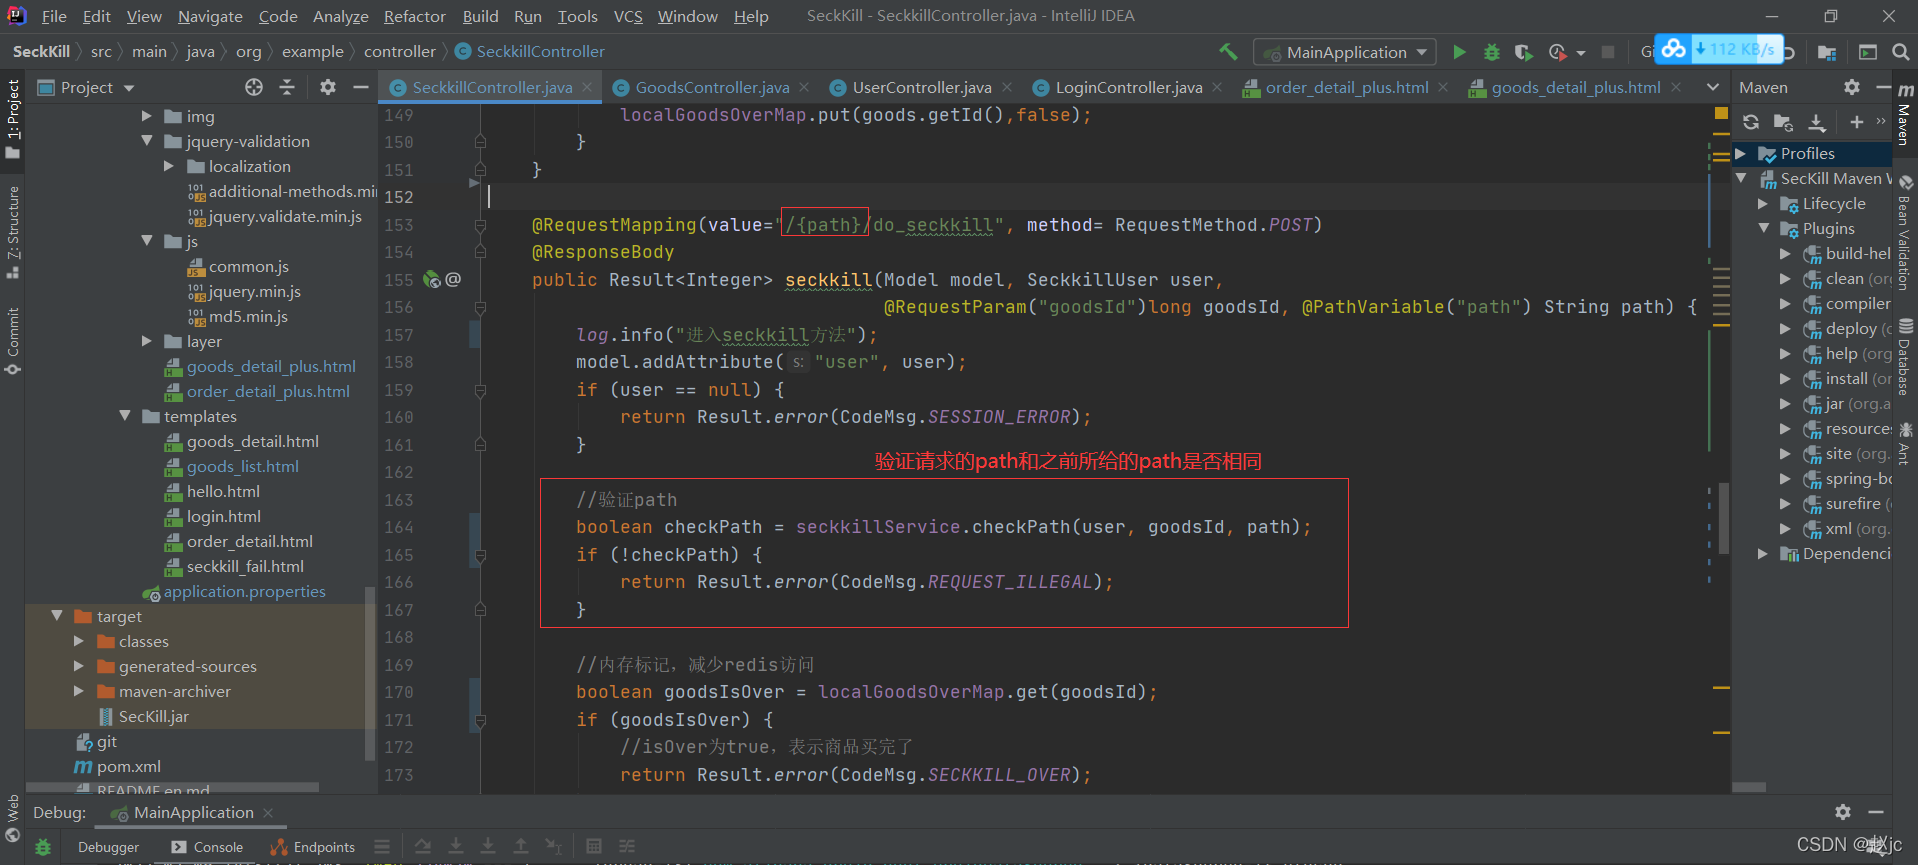Collapse Plugins node in Maven panel

1763,228
